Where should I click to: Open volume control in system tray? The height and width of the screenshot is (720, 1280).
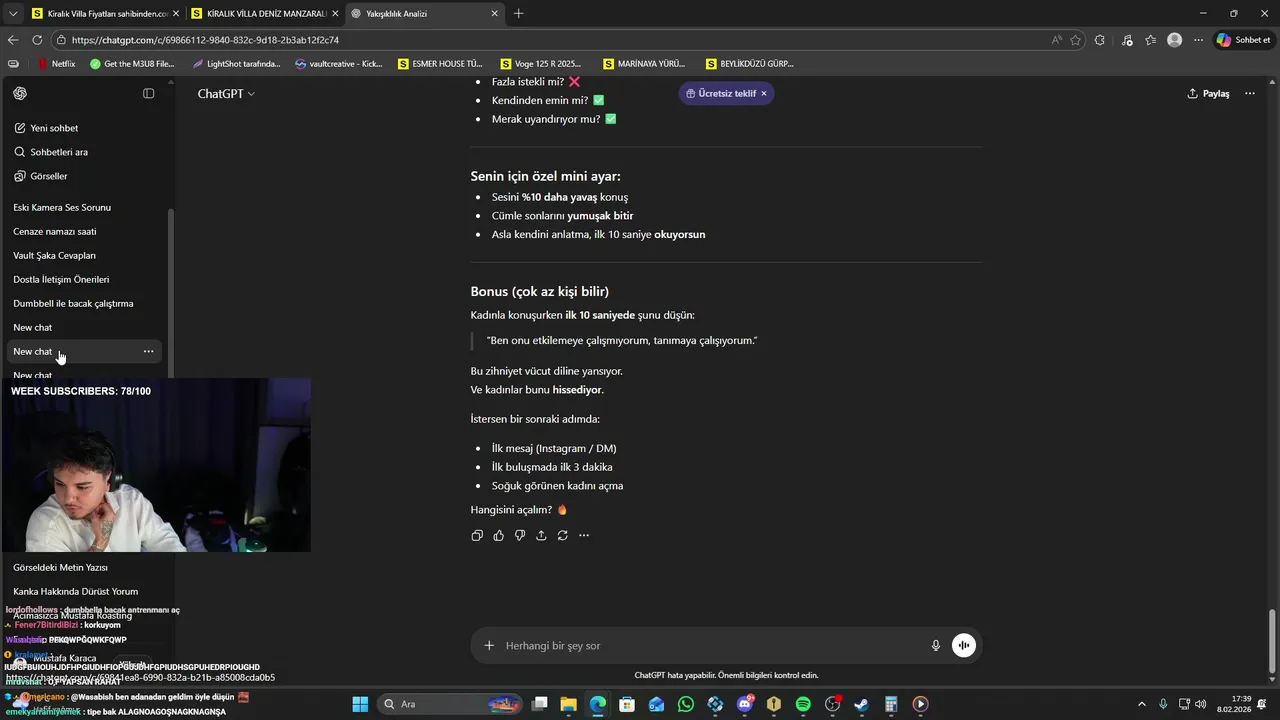(1200, 704)
